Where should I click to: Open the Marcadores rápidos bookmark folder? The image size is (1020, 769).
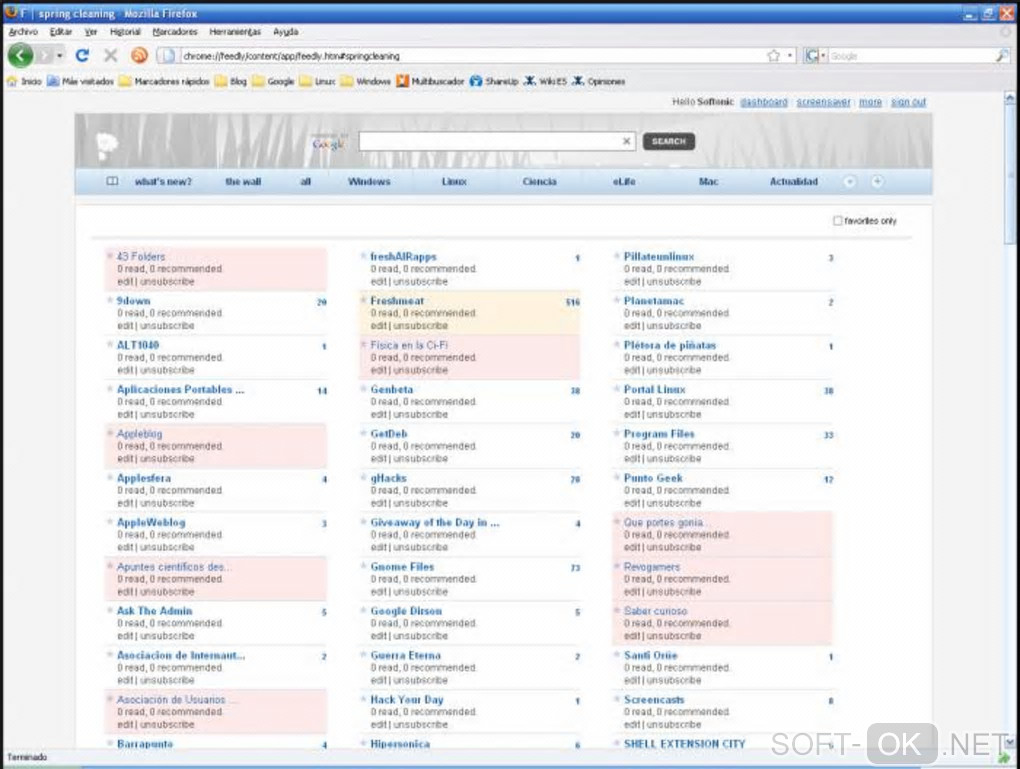coord(164,81)
